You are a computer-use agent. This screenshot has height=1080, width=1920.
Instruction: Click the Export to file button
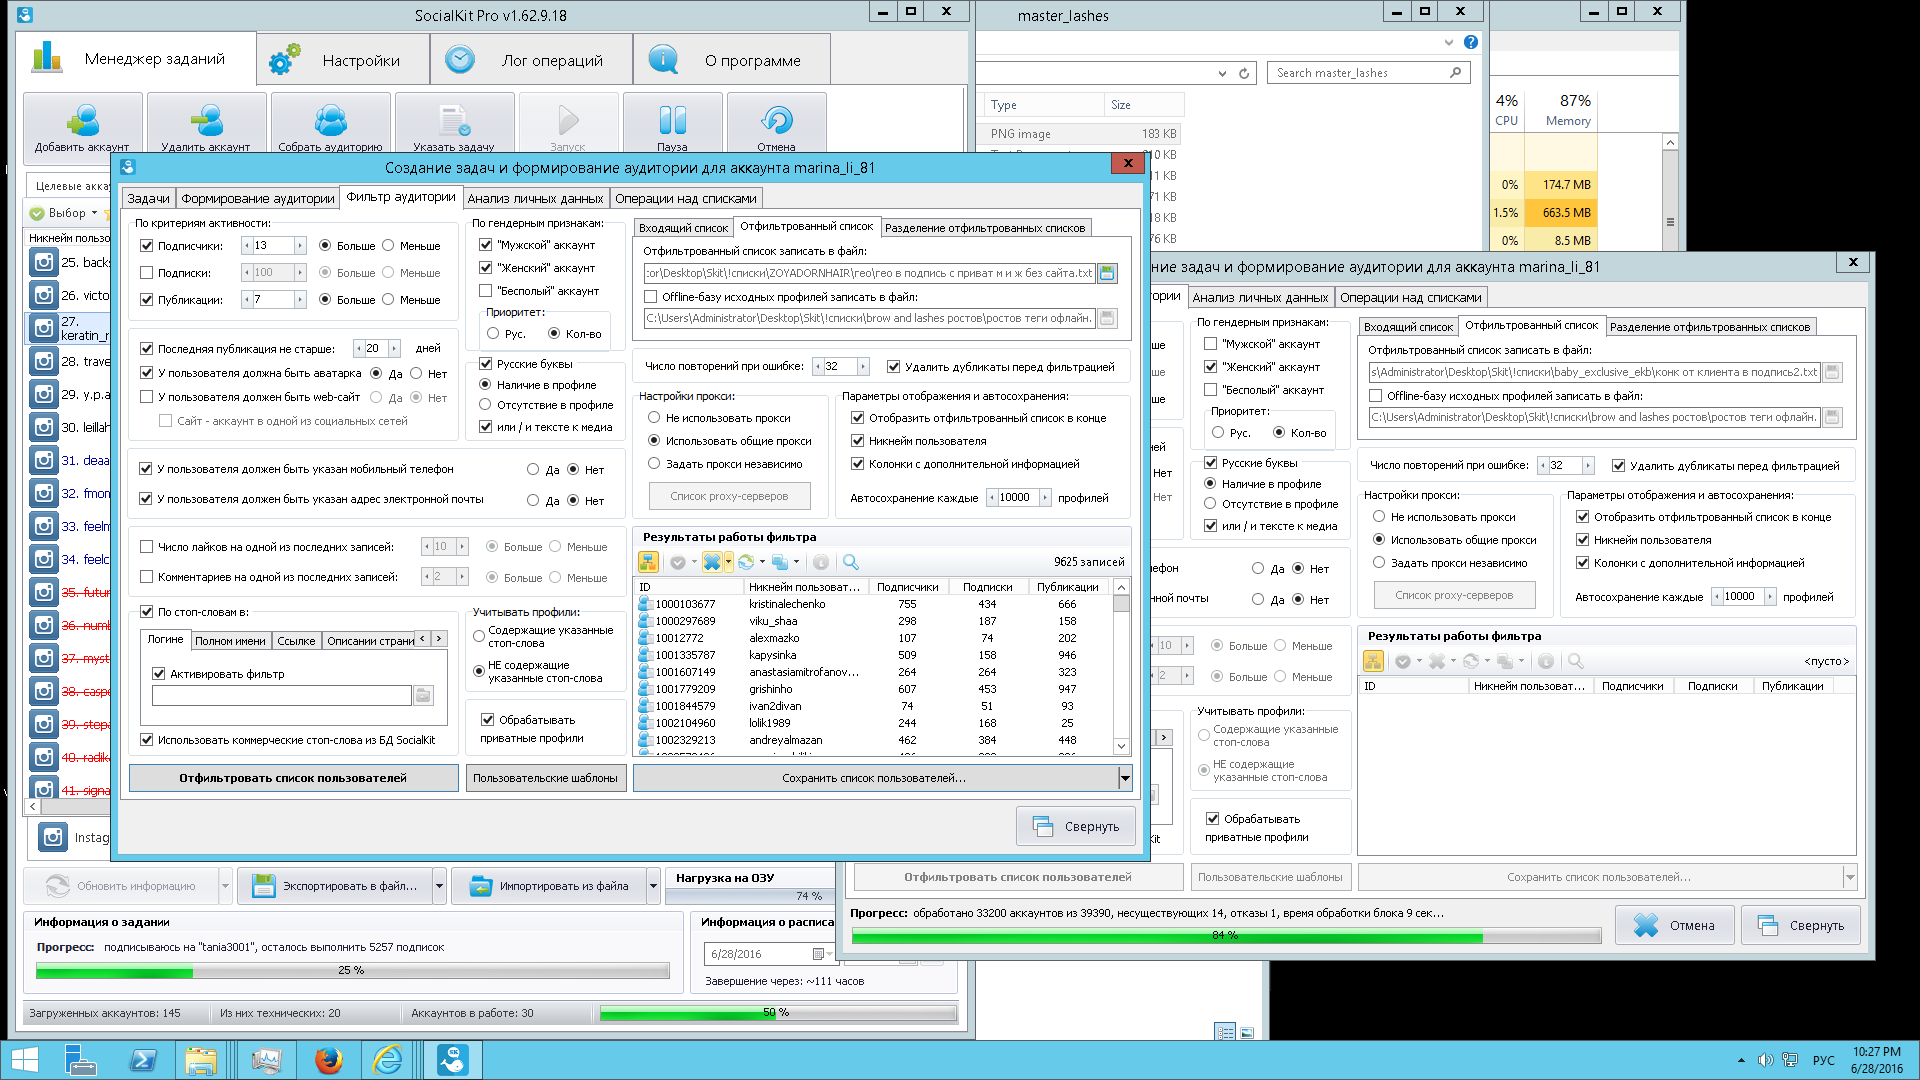(x=335, y=886)
